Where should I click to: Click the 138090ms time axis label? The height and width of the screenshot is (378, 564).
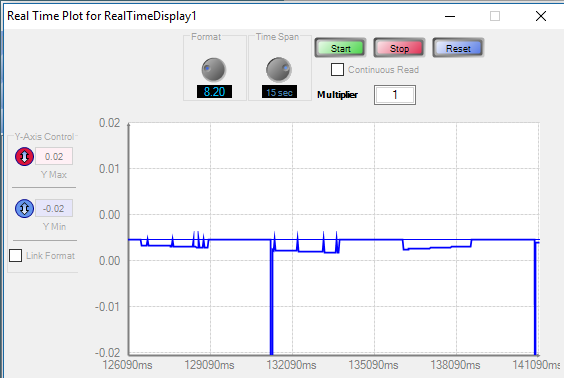coord(455,365)
